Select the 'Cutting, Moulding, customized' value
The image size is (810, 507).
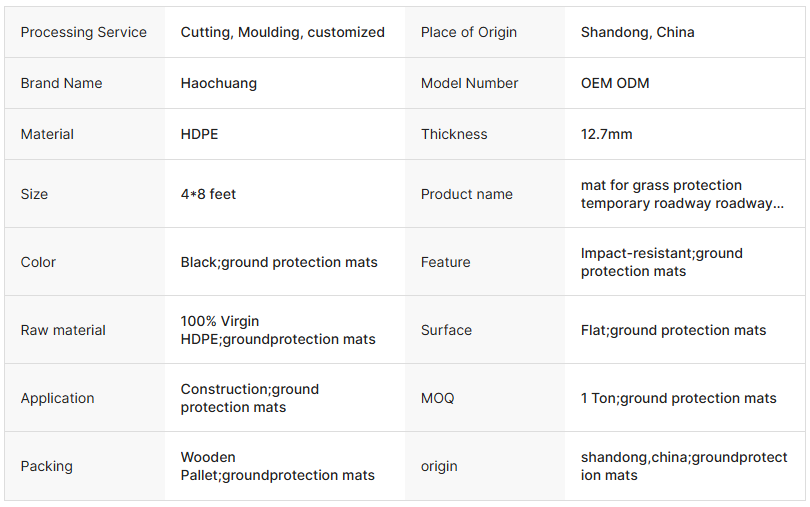coord(282,32)
